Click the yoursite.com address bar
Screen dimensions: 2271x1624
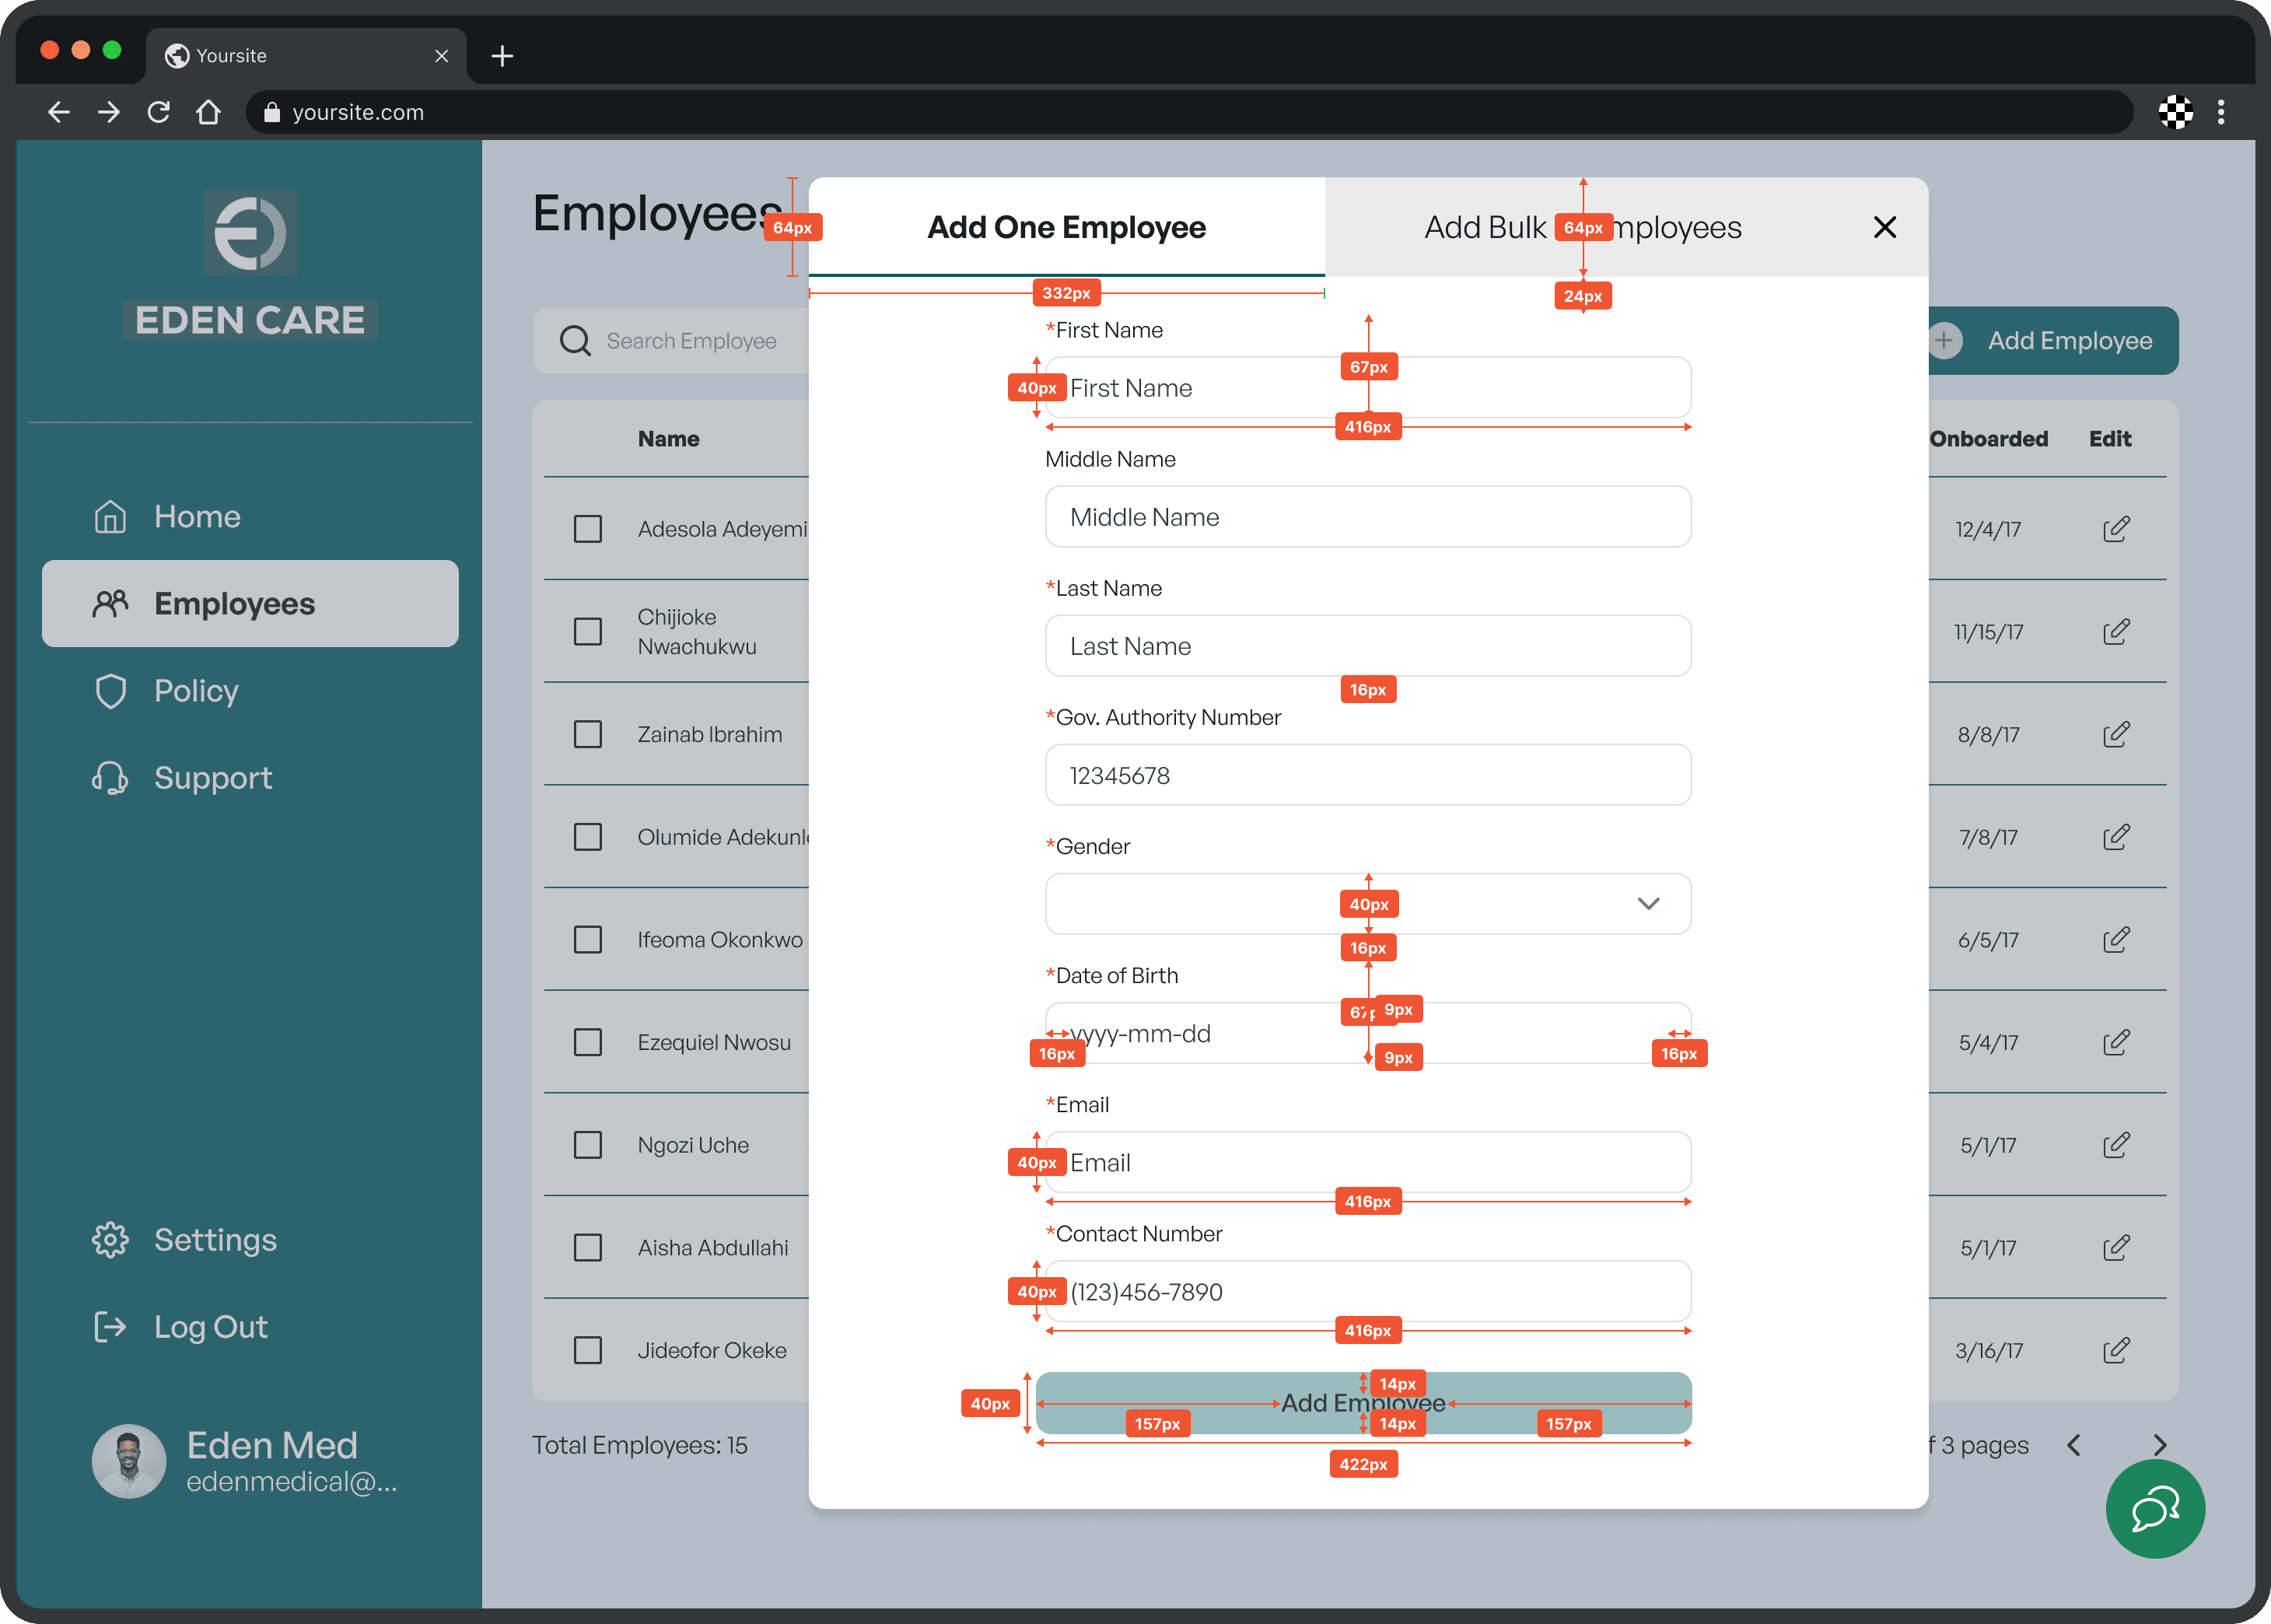[x=1189, y=112]
